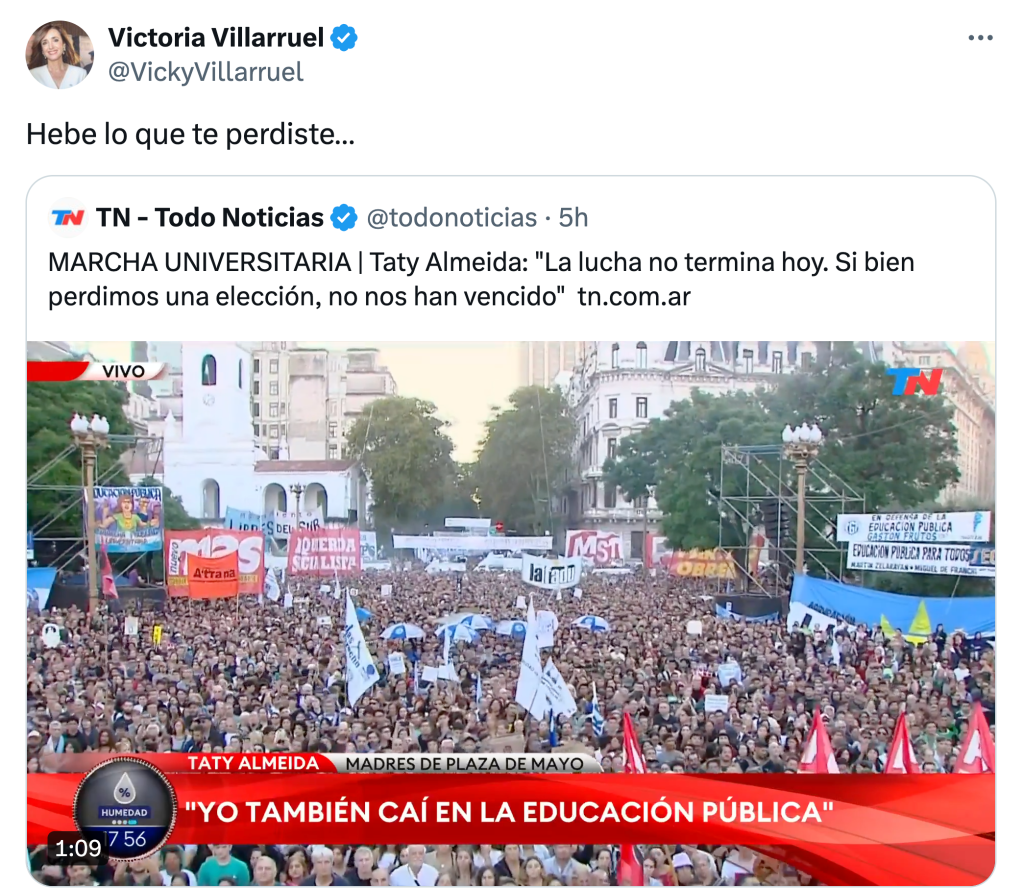Click the quoted tweet text about Marcha Universitaria
The width and height of the screenshot is (1023, 888).
click(x=481, y=279)
